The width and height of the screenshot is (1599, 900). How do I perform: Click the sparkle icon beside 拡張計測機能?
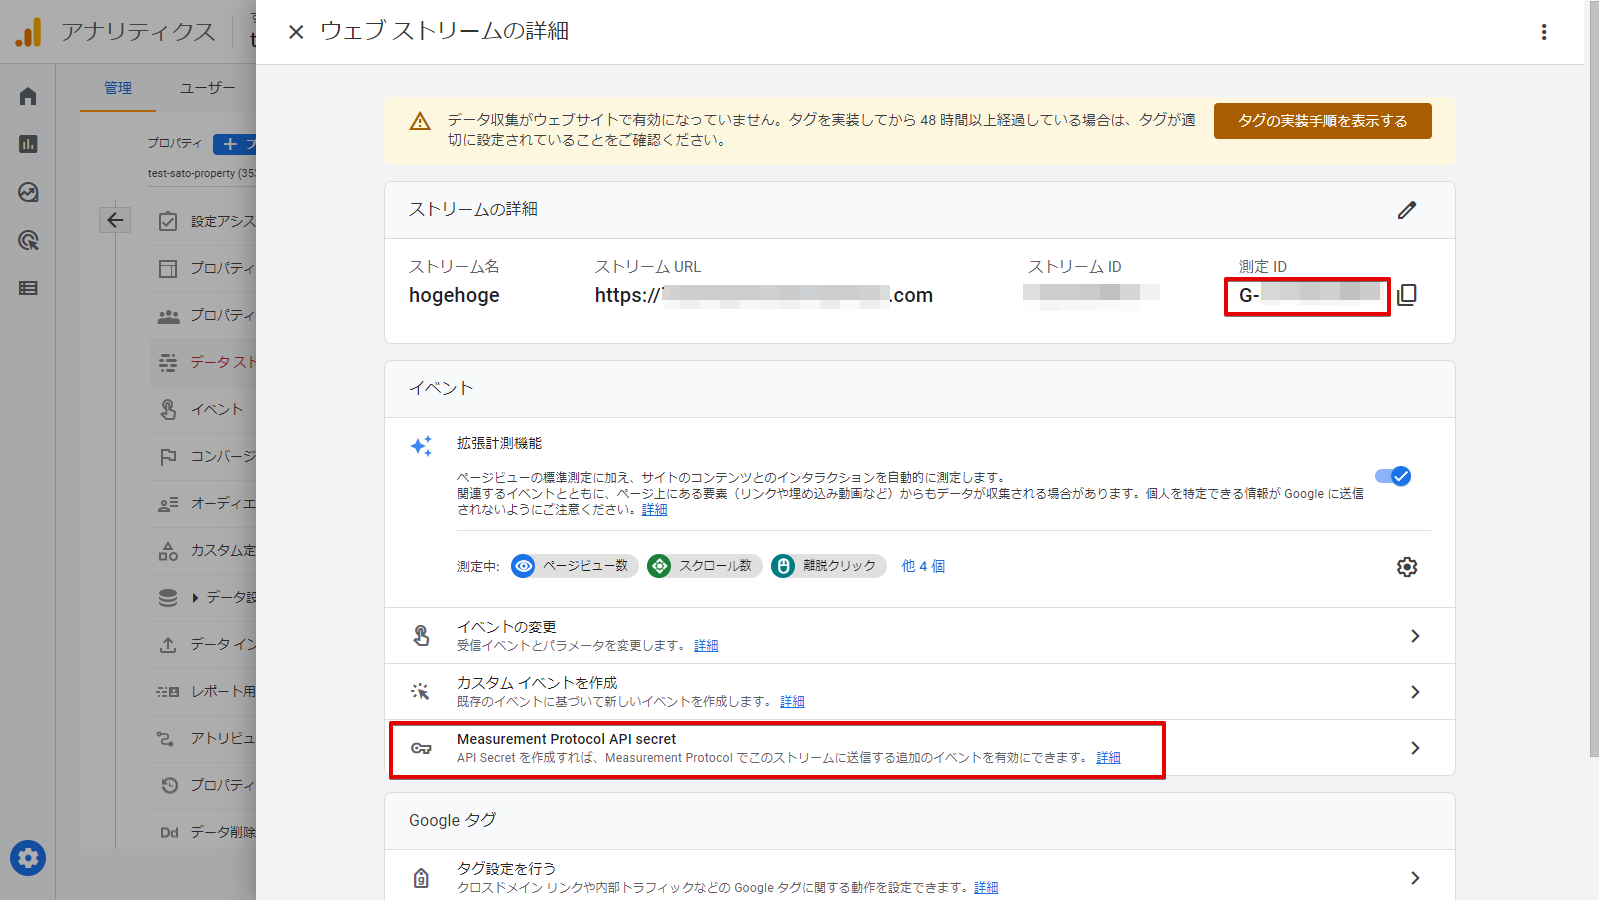pos(421,446)
